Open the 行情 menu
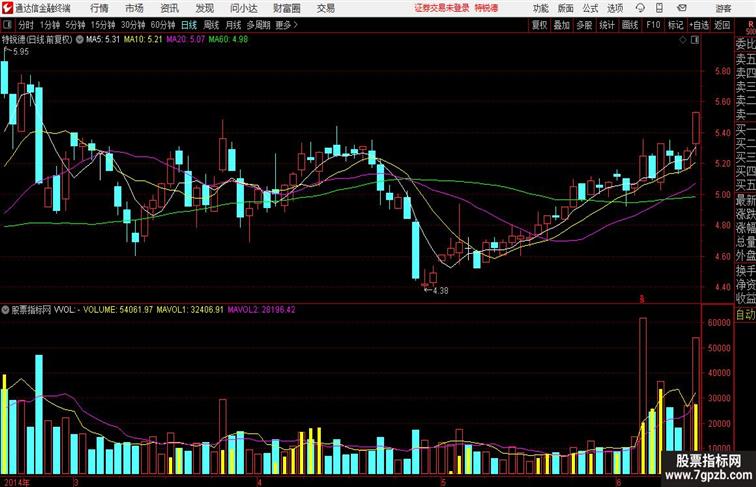The image size is (756, 487). pyautogui.click(x=99, y=8)
